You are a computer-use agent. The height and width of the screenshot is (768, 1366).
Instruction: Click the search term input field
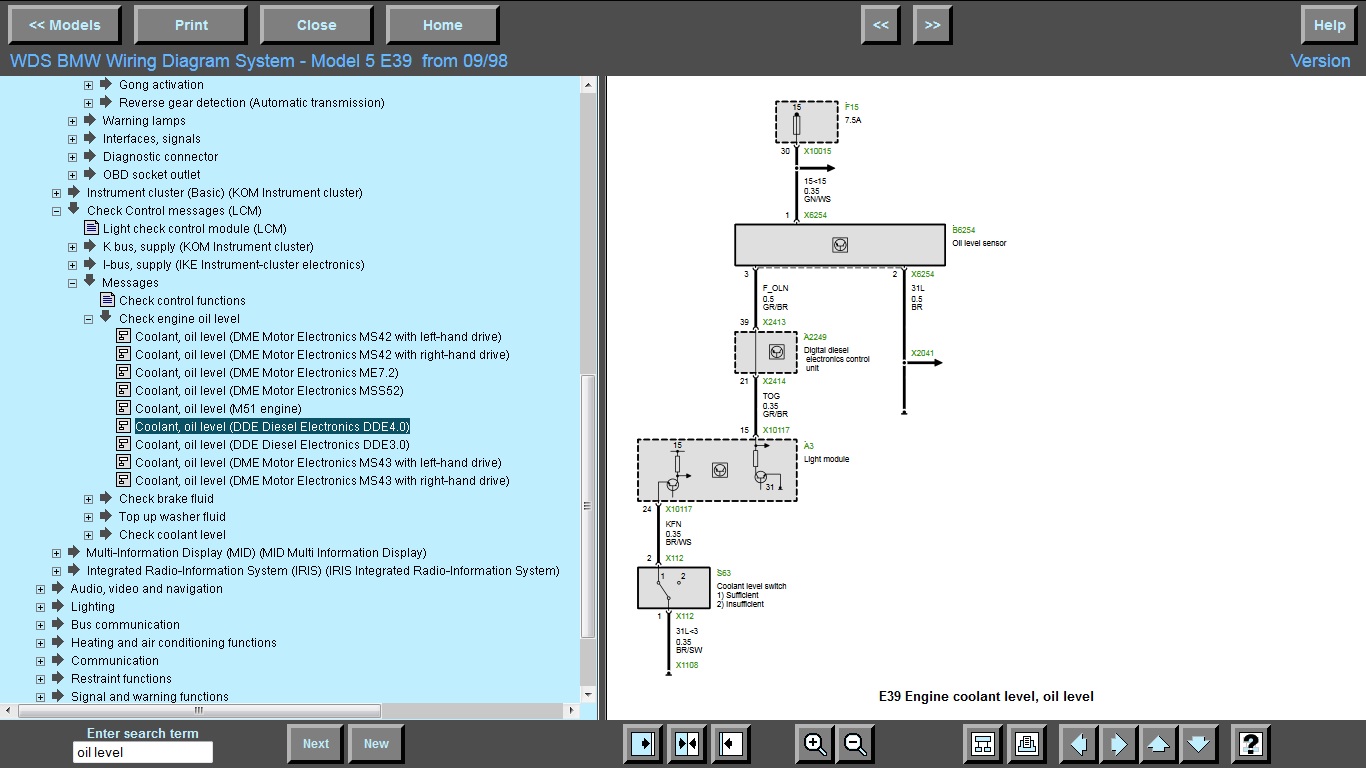(x=143, y=752)
